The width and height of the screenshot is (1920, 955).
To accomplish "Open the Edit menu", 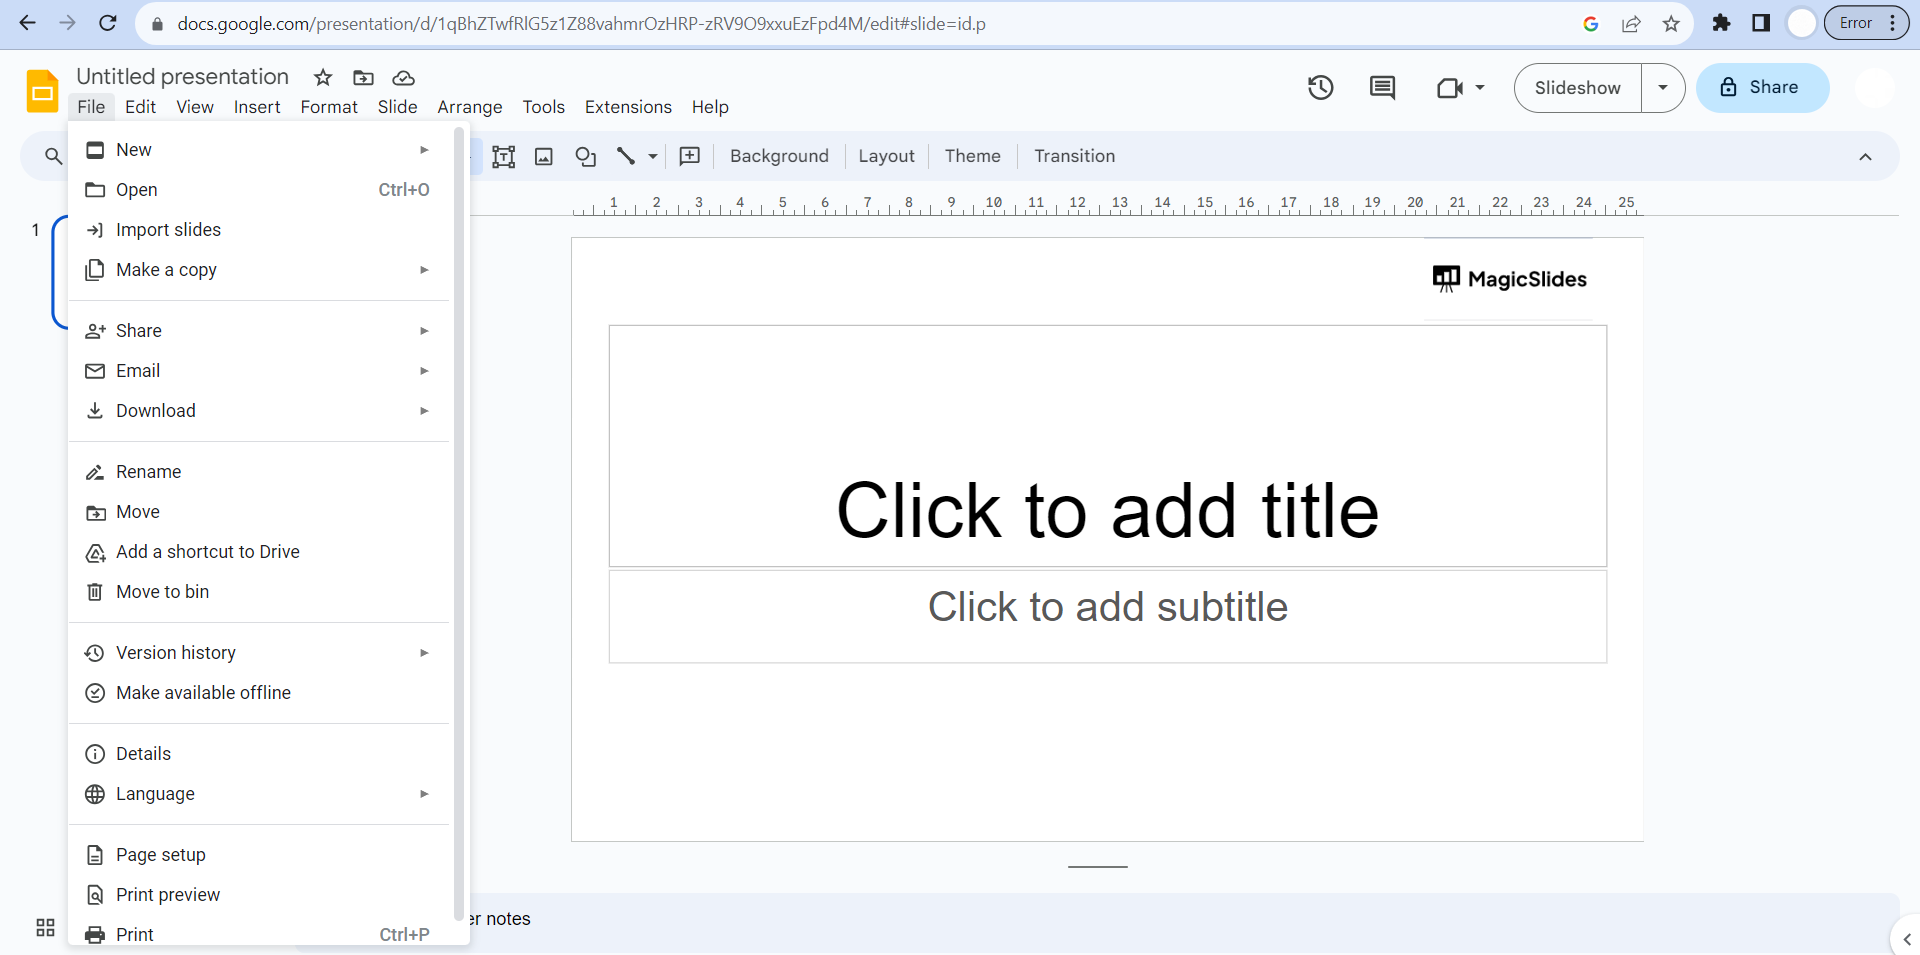I will [x=140, y=107].
